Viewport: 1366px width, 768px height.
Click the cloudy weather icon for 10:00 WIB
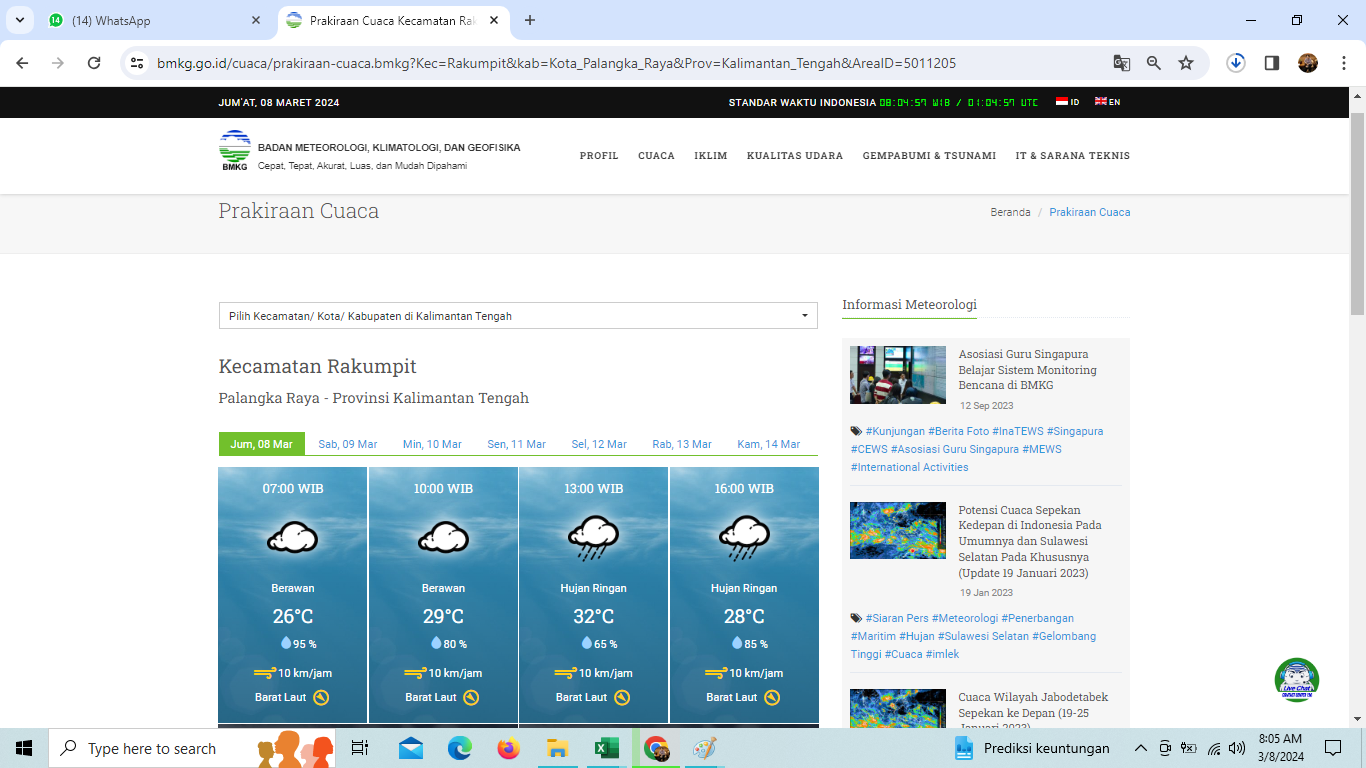click(443, 538)
